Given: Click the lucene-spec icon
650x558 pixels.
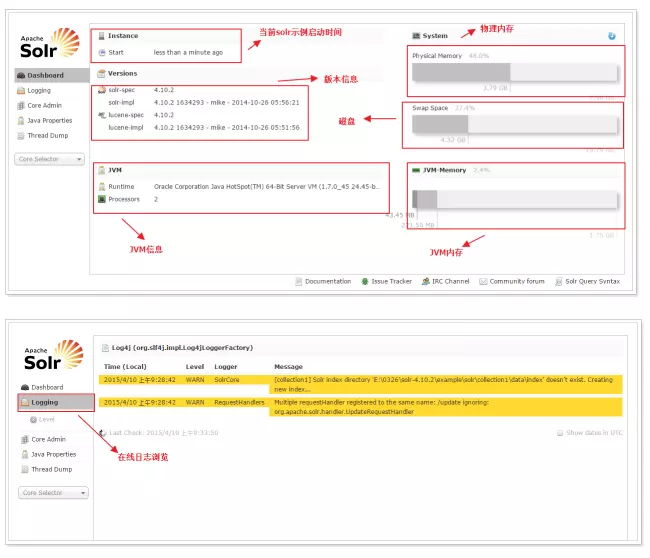Looking at the screenshot, I should (x=102, y=115).
